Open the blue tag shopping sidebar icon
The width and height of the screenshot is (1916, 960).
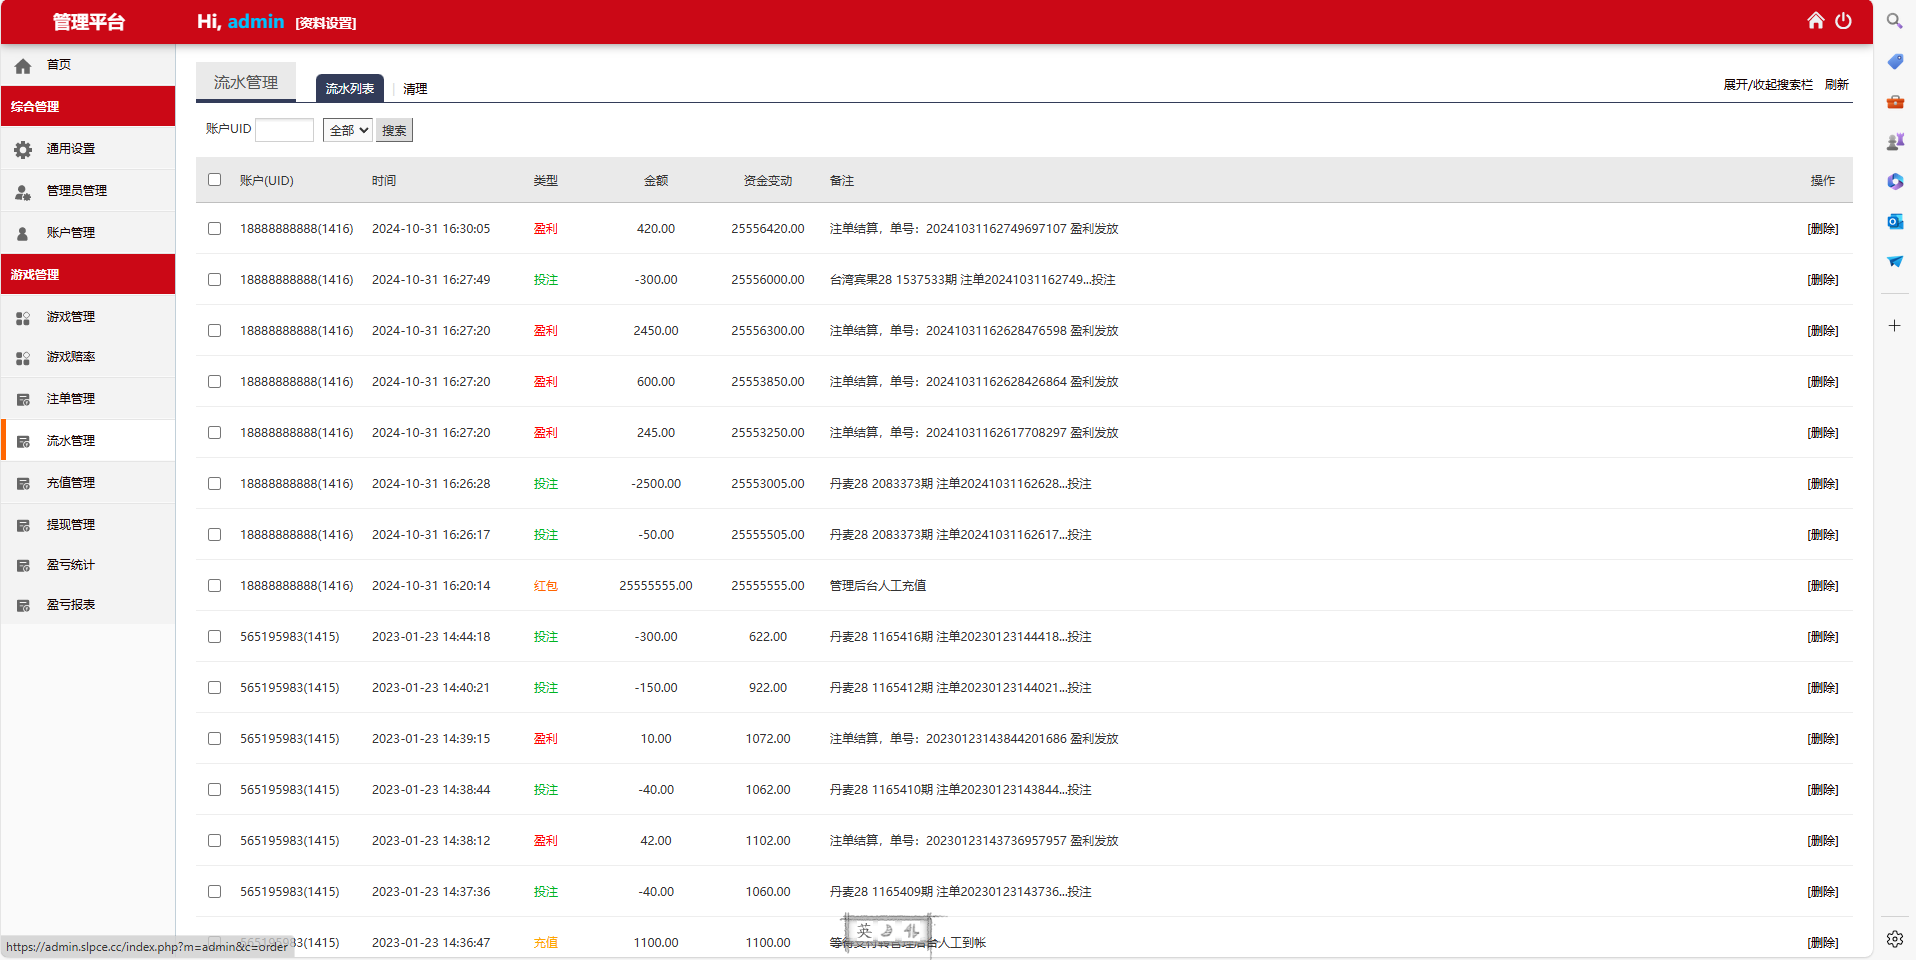tap(1894, 61)
